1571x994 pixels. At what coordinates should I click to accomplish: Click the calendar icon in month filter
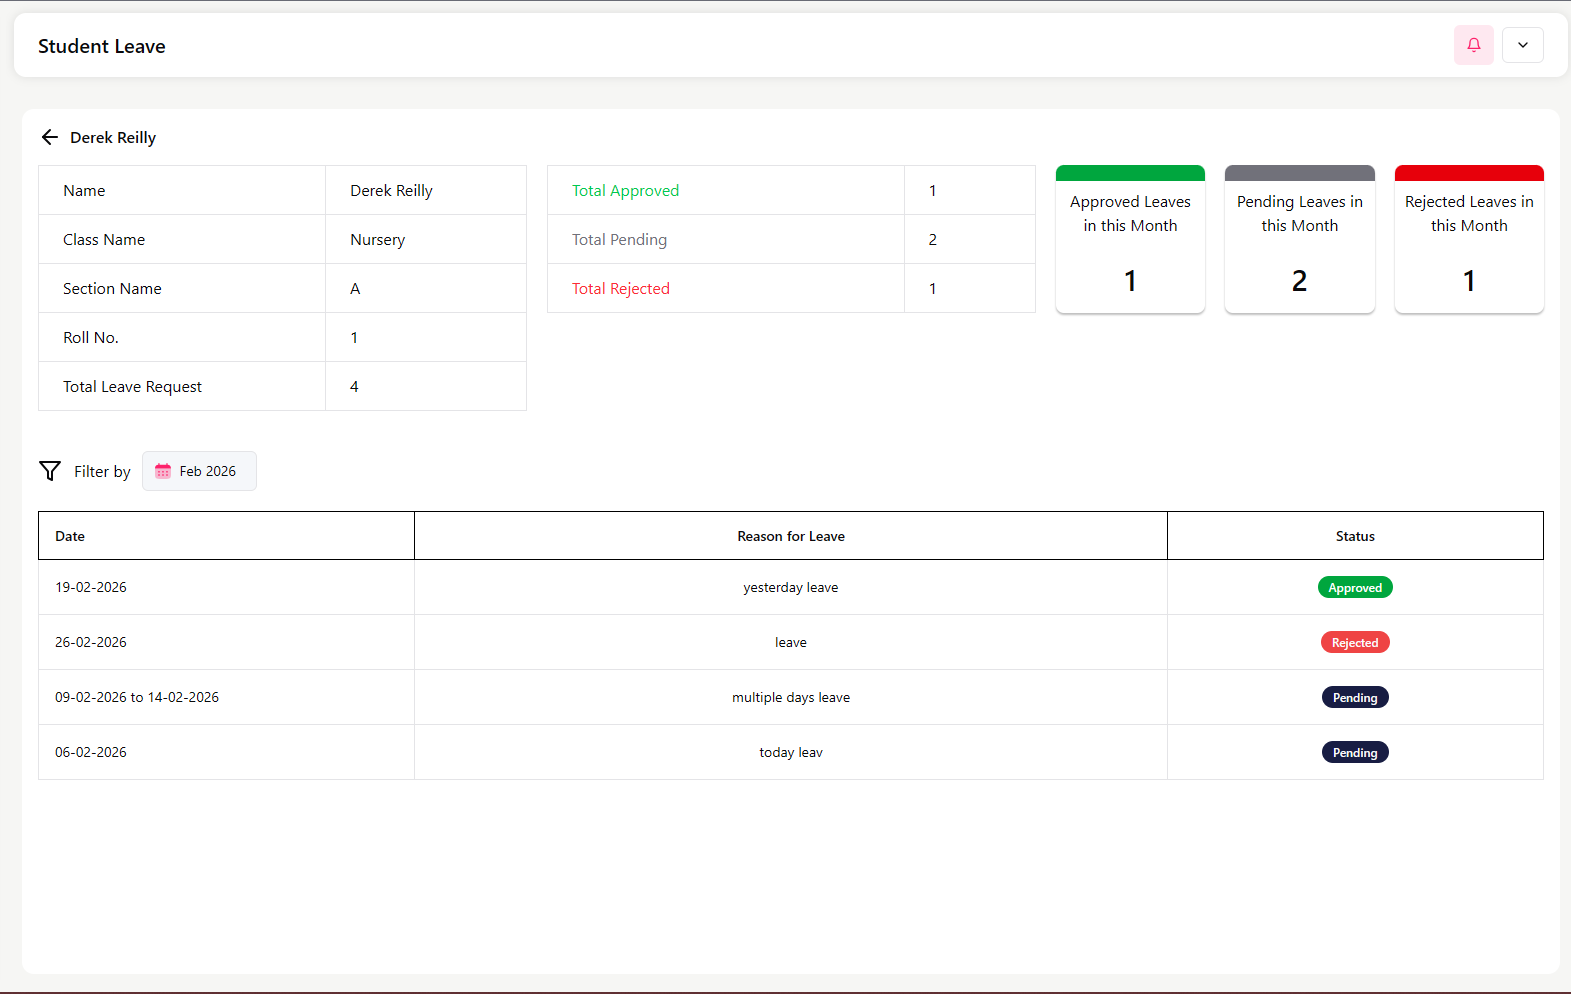(163, 471)
